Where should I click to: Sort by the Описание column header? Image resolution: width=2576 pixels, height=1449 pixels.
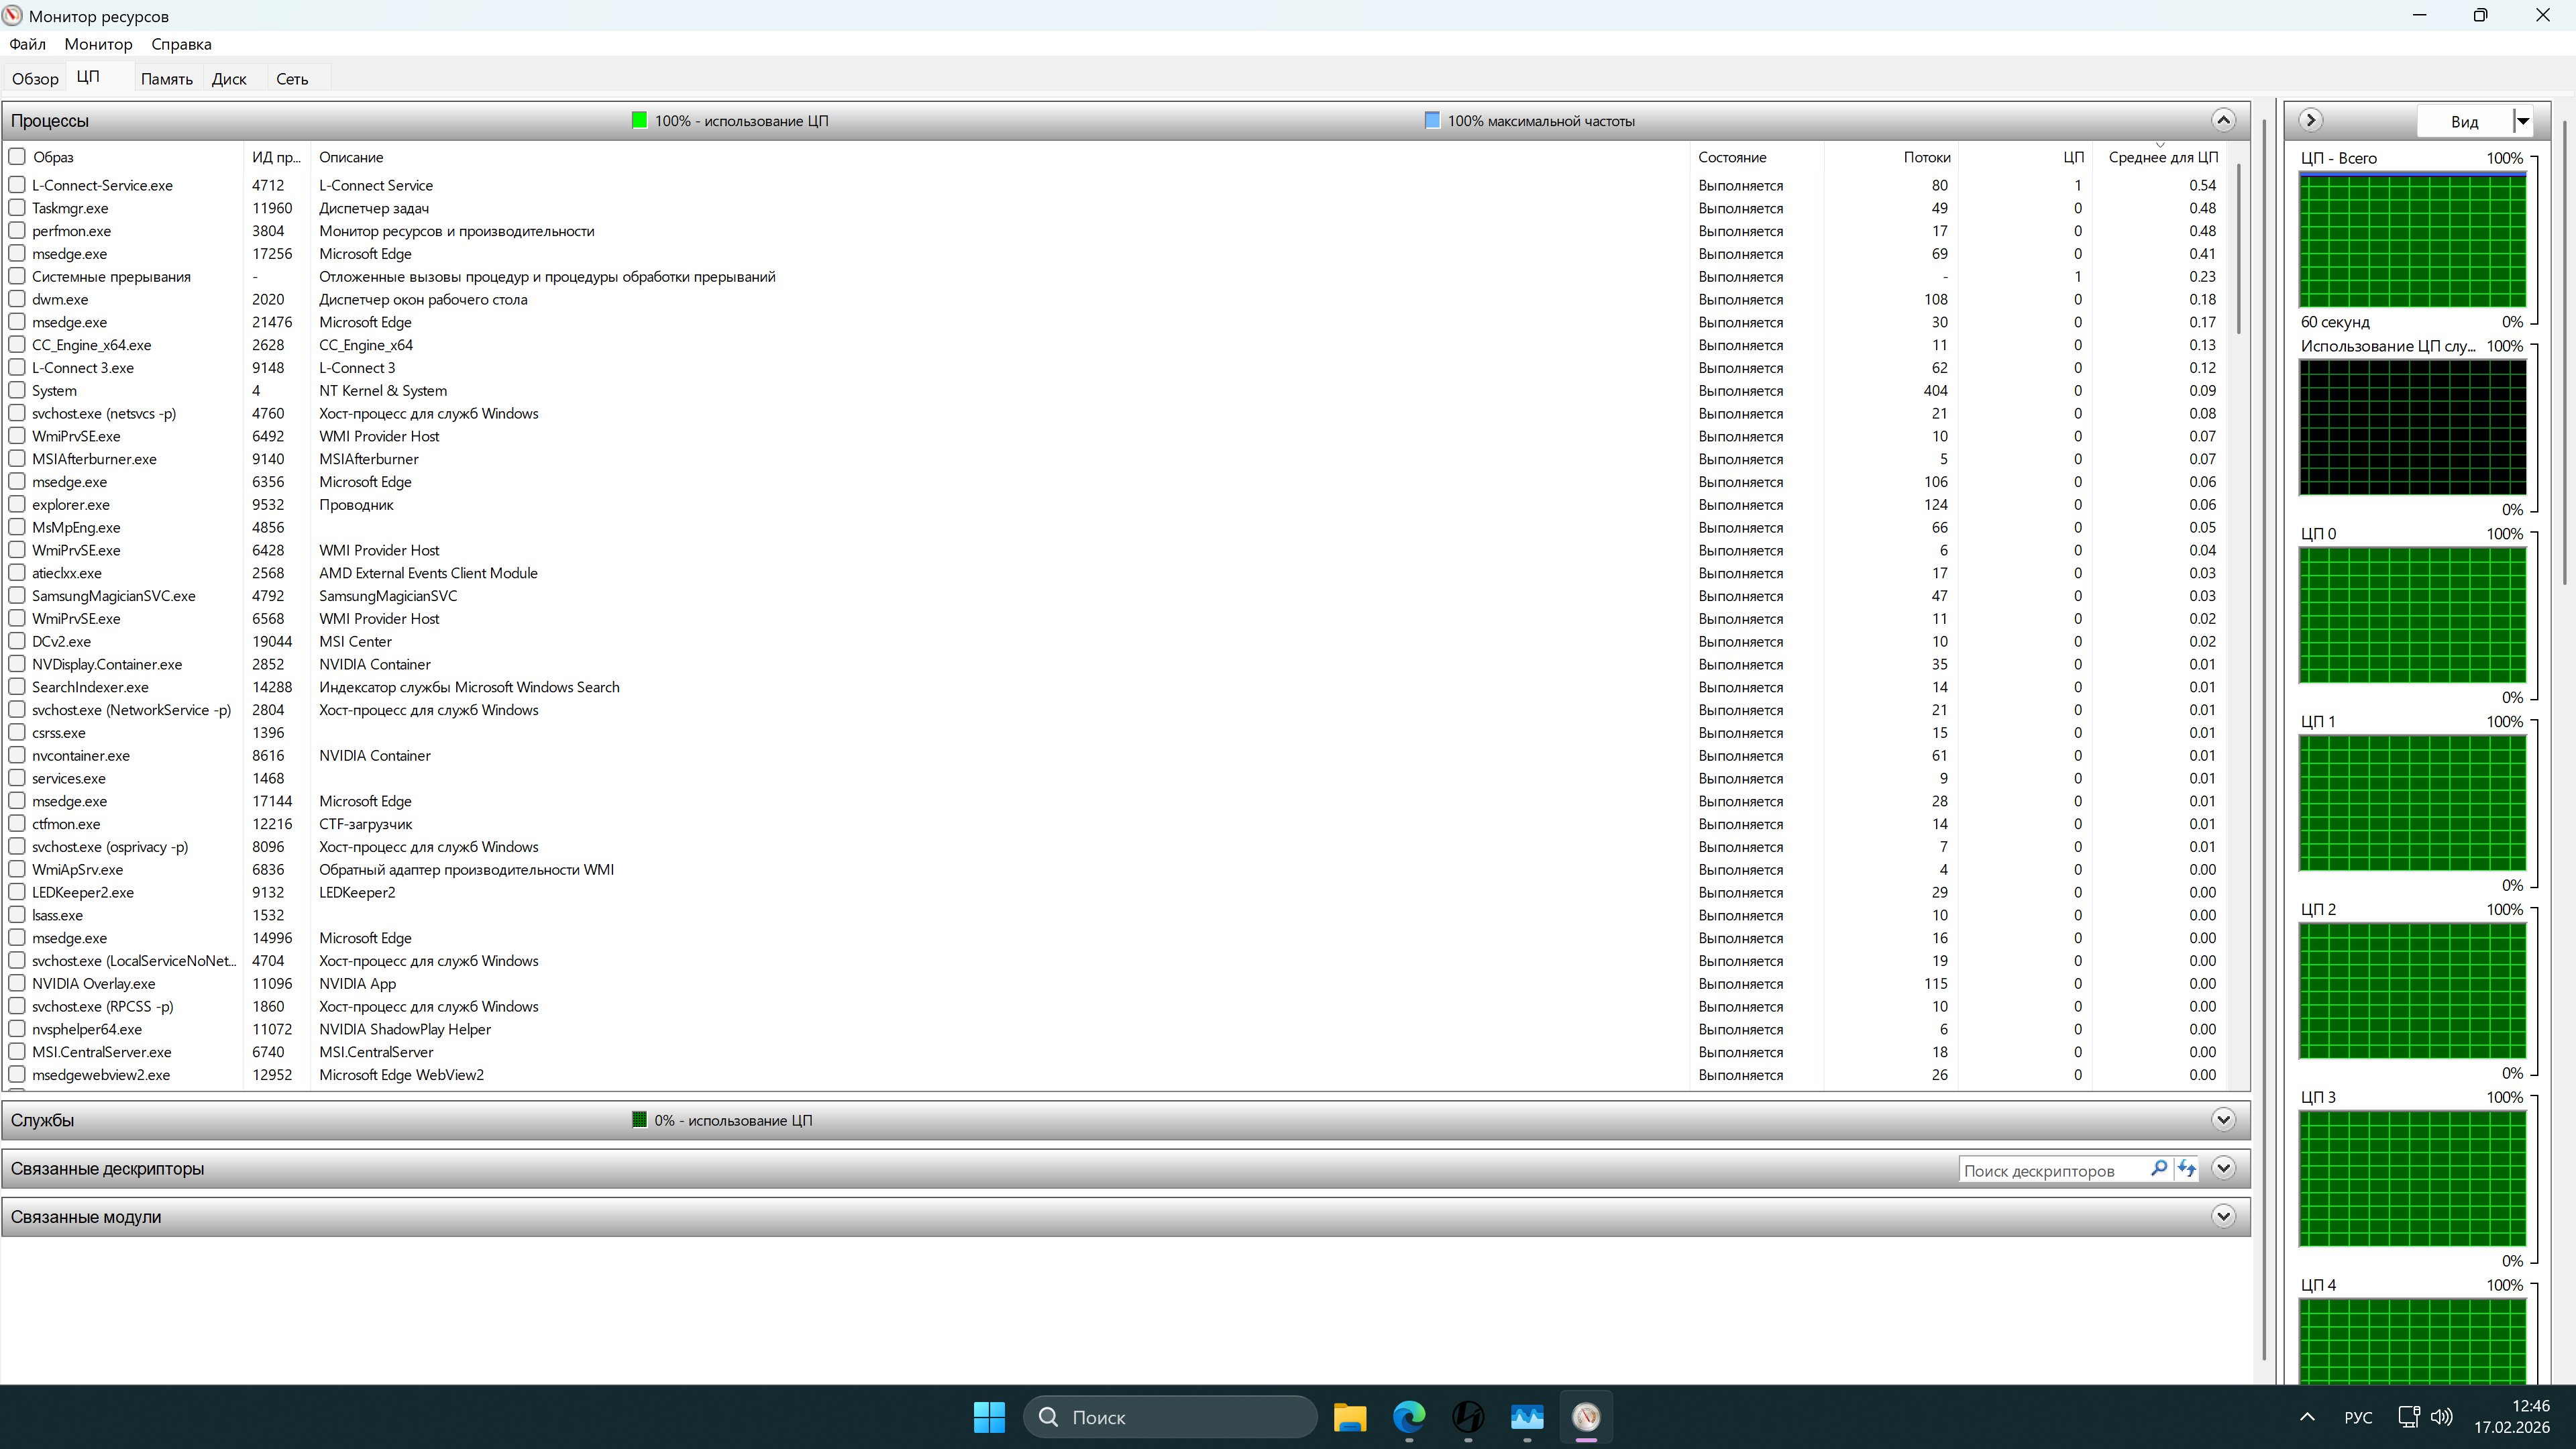[x=351, y=157]
